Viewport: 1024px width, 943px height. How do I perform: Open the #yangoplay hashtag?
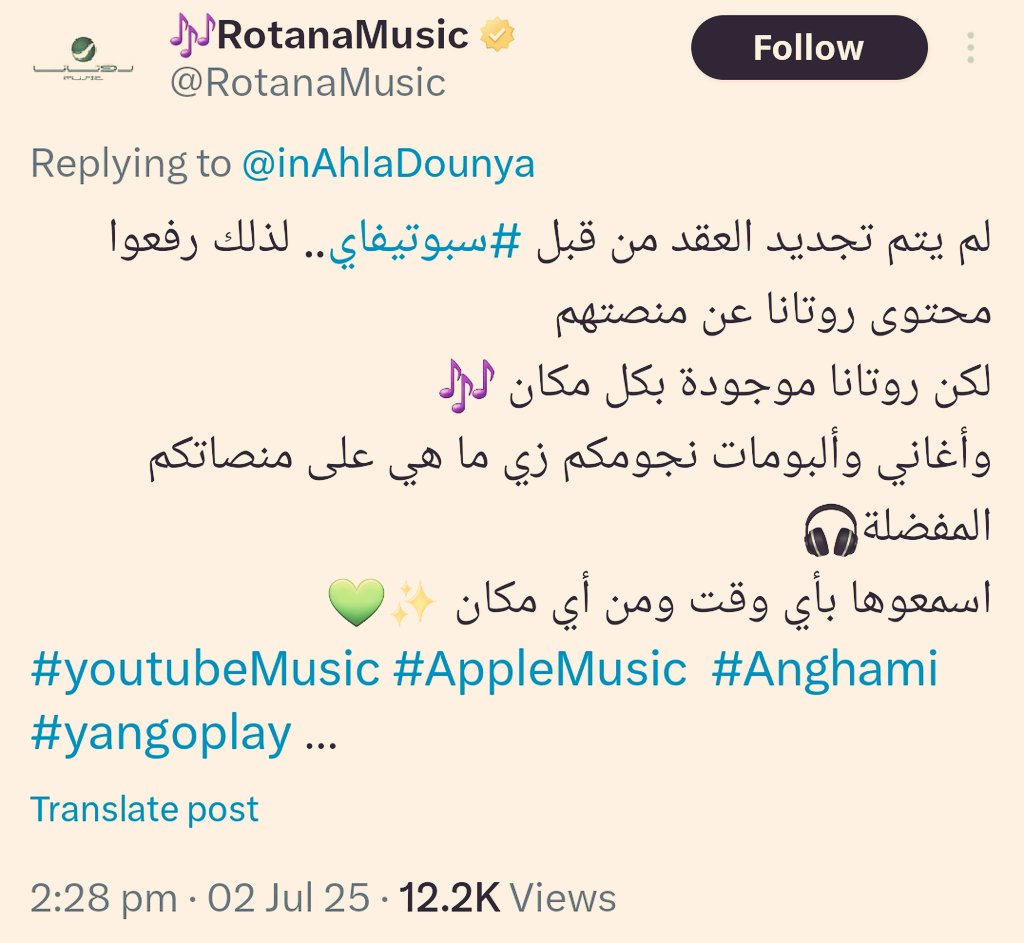[x=161, y=734]
